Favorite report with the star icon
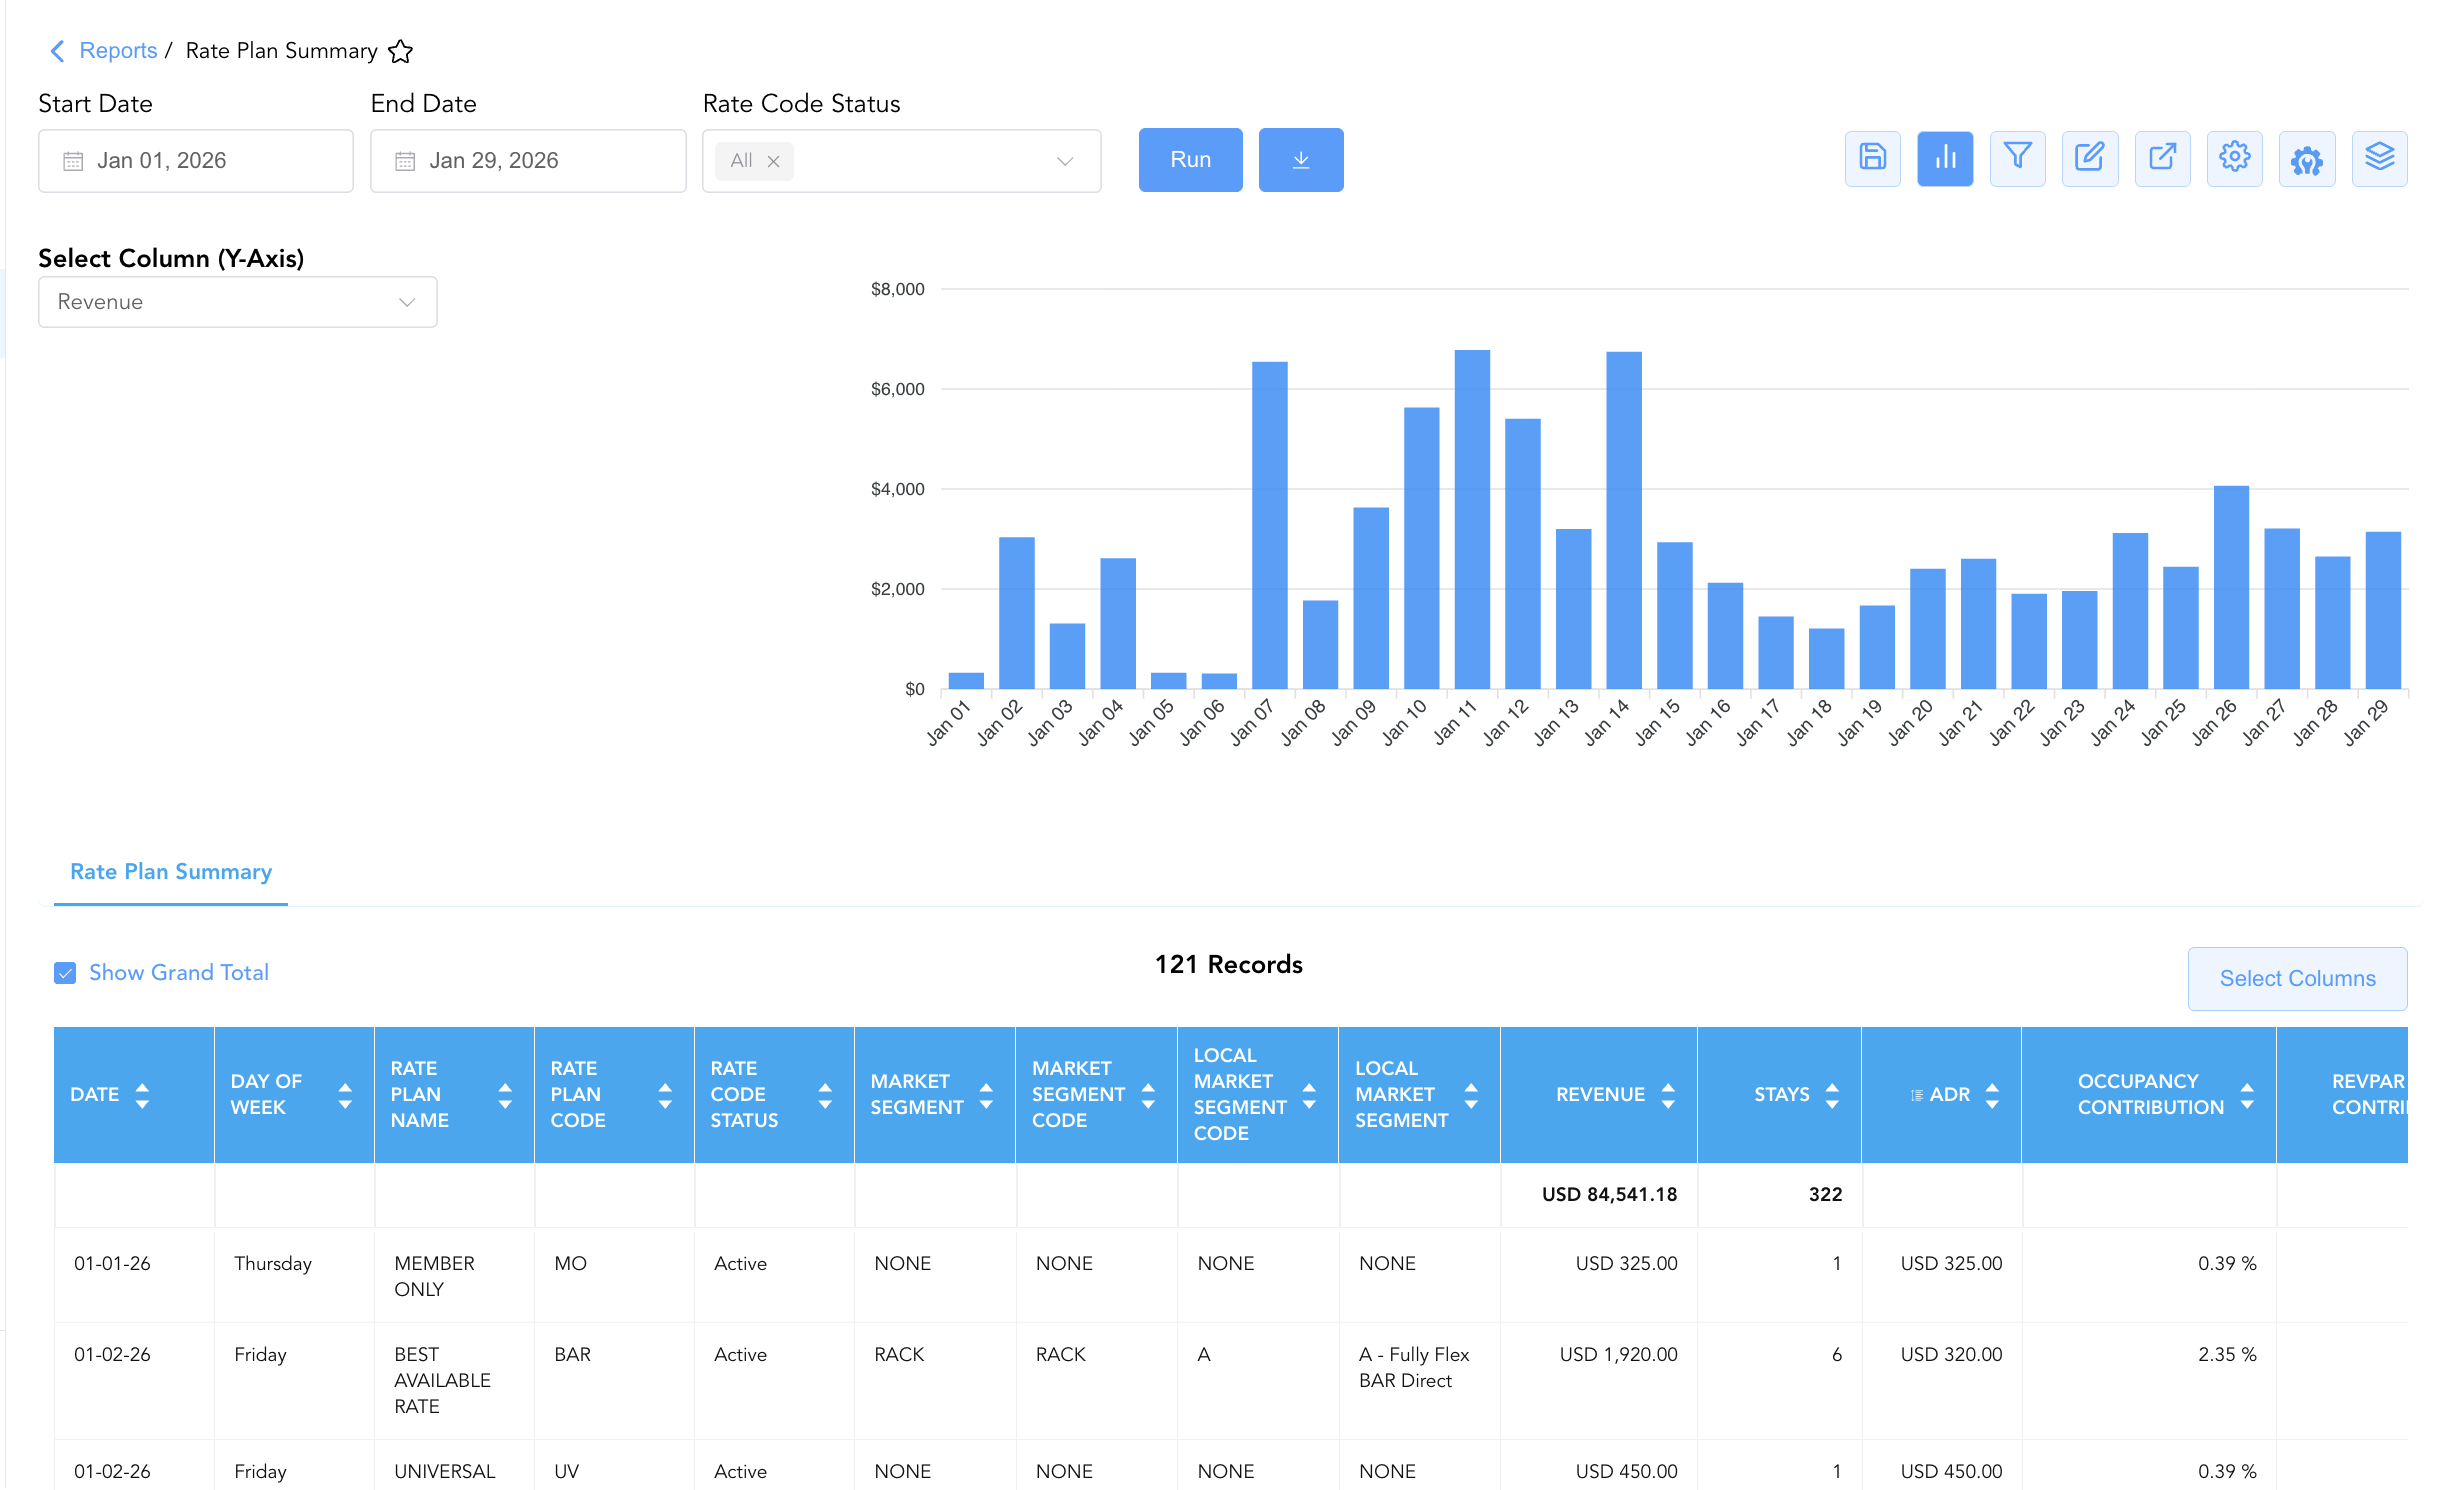2456x1490 pixels. coord(401,51)
